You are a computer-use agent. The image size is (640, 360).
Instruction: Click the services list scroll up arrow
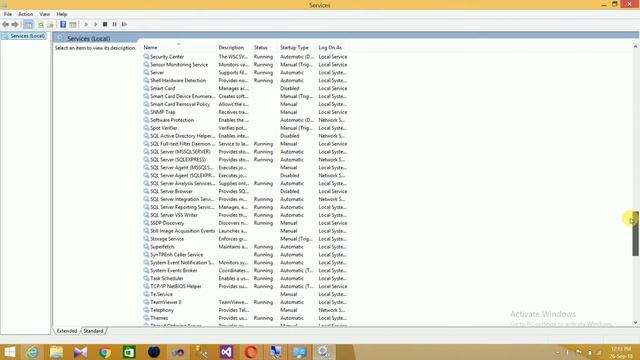[x=636, y=47]
